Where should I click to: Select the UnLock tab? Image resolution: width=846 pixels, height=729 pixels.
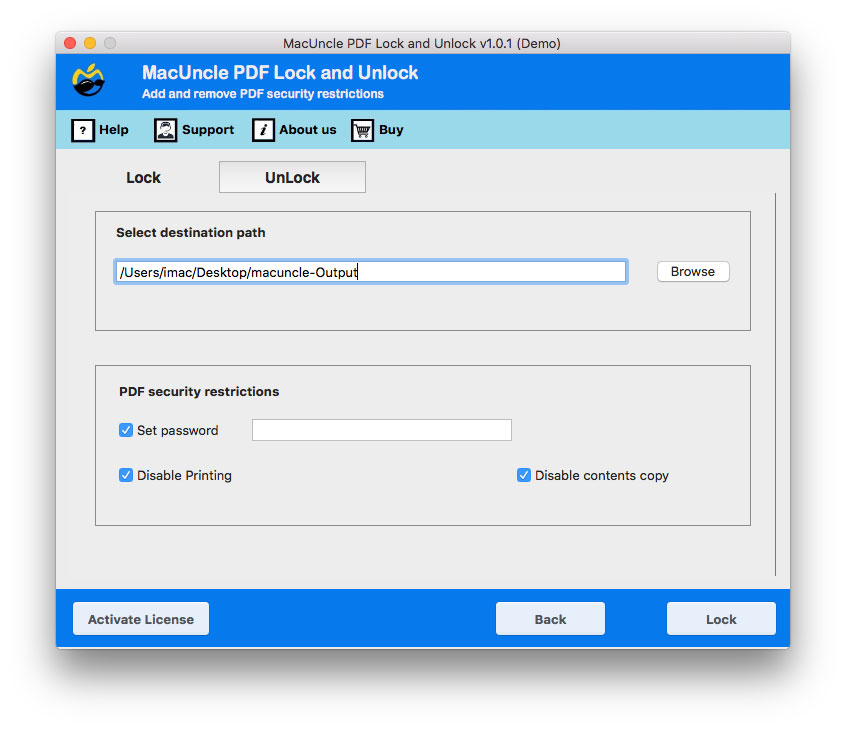291,177
